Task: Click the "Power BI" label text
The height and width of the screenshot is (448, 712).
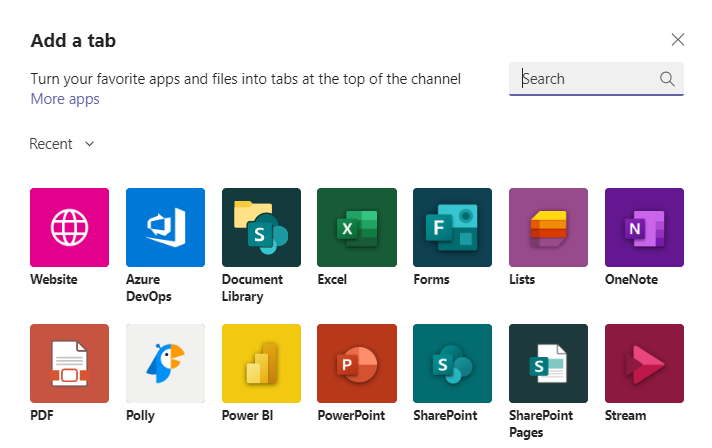Action: [x=247, y=415]
